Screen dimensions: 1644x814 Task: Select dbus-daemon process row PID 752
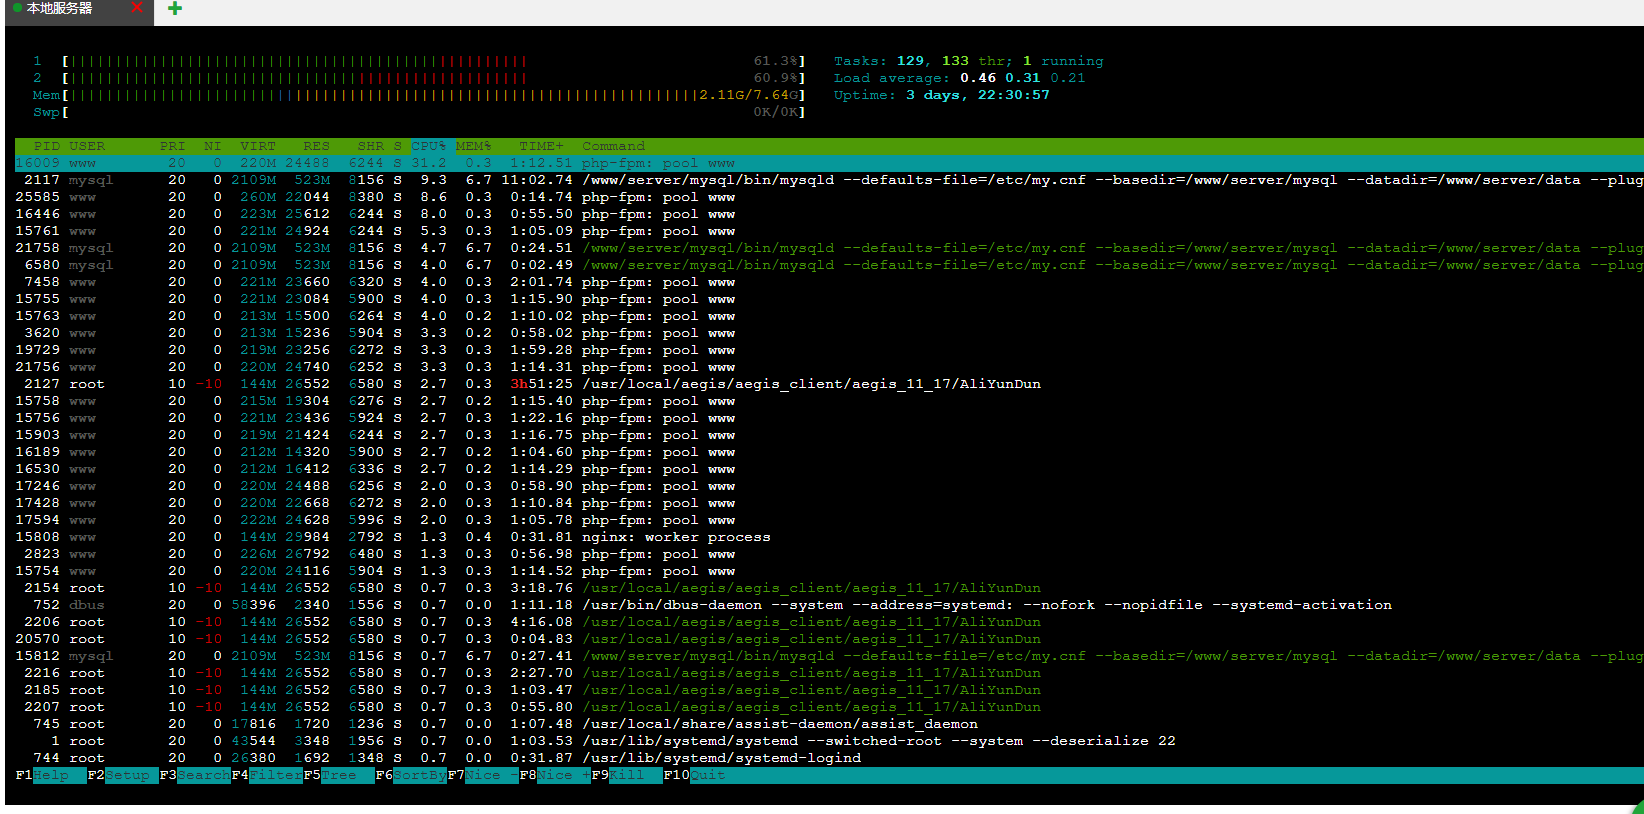pyautogui.click(x=829, y=605)
